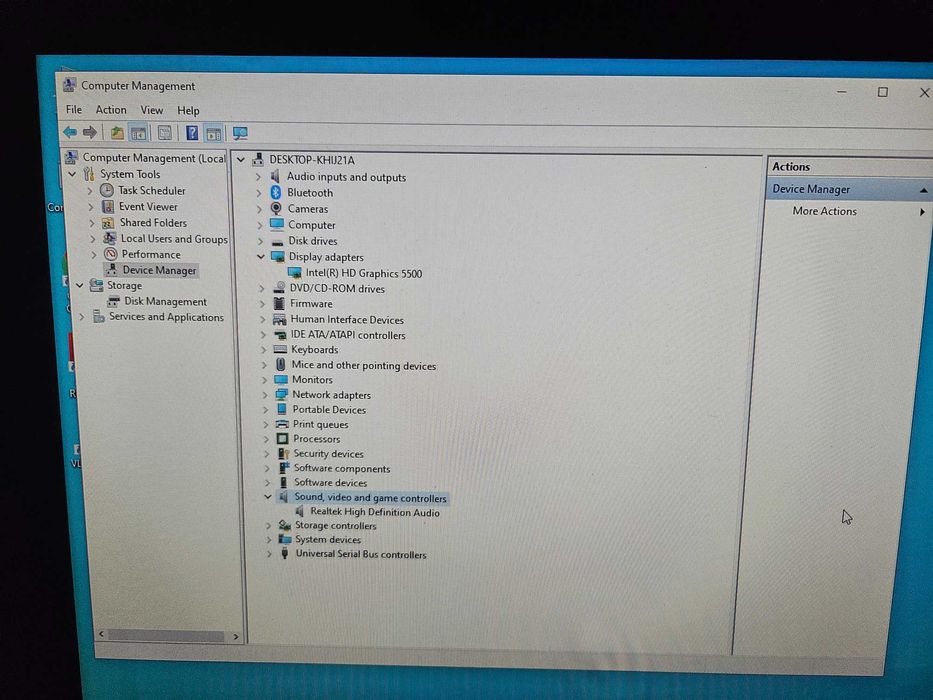Open the View menu
933x700 pixels.
152,110
